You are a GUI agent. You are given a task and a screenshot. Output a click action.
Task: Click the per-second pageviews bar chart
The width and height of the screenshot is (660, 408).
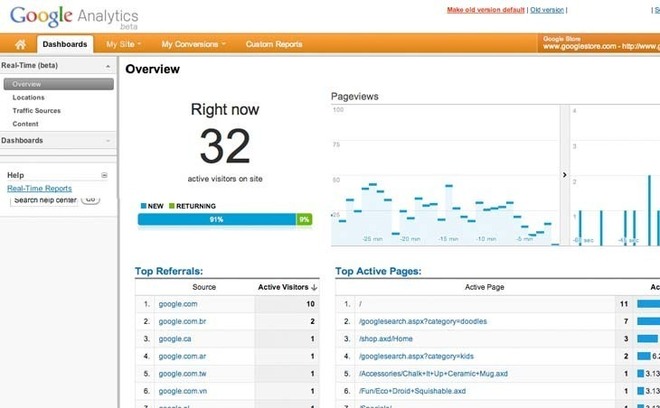click(615, 175)
